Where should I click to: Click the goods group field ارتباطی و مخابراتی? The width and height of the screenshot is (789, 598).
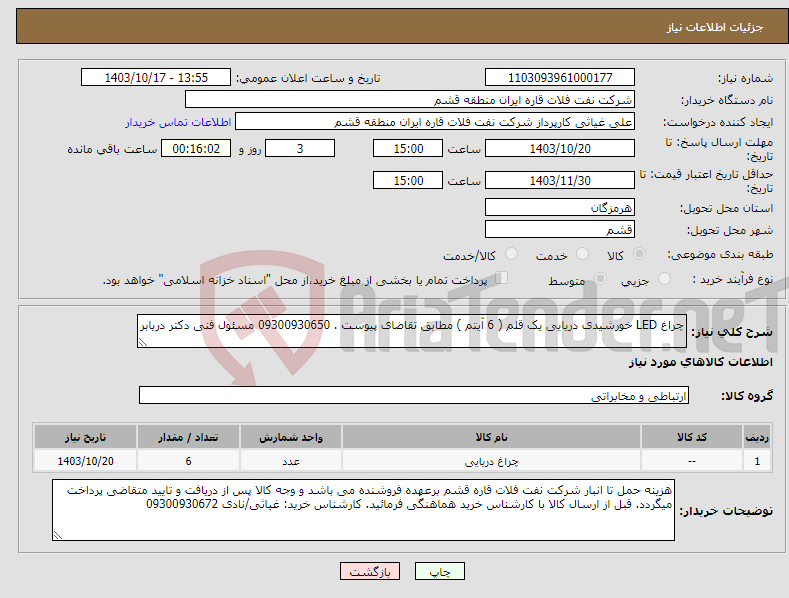click(414, 395)
